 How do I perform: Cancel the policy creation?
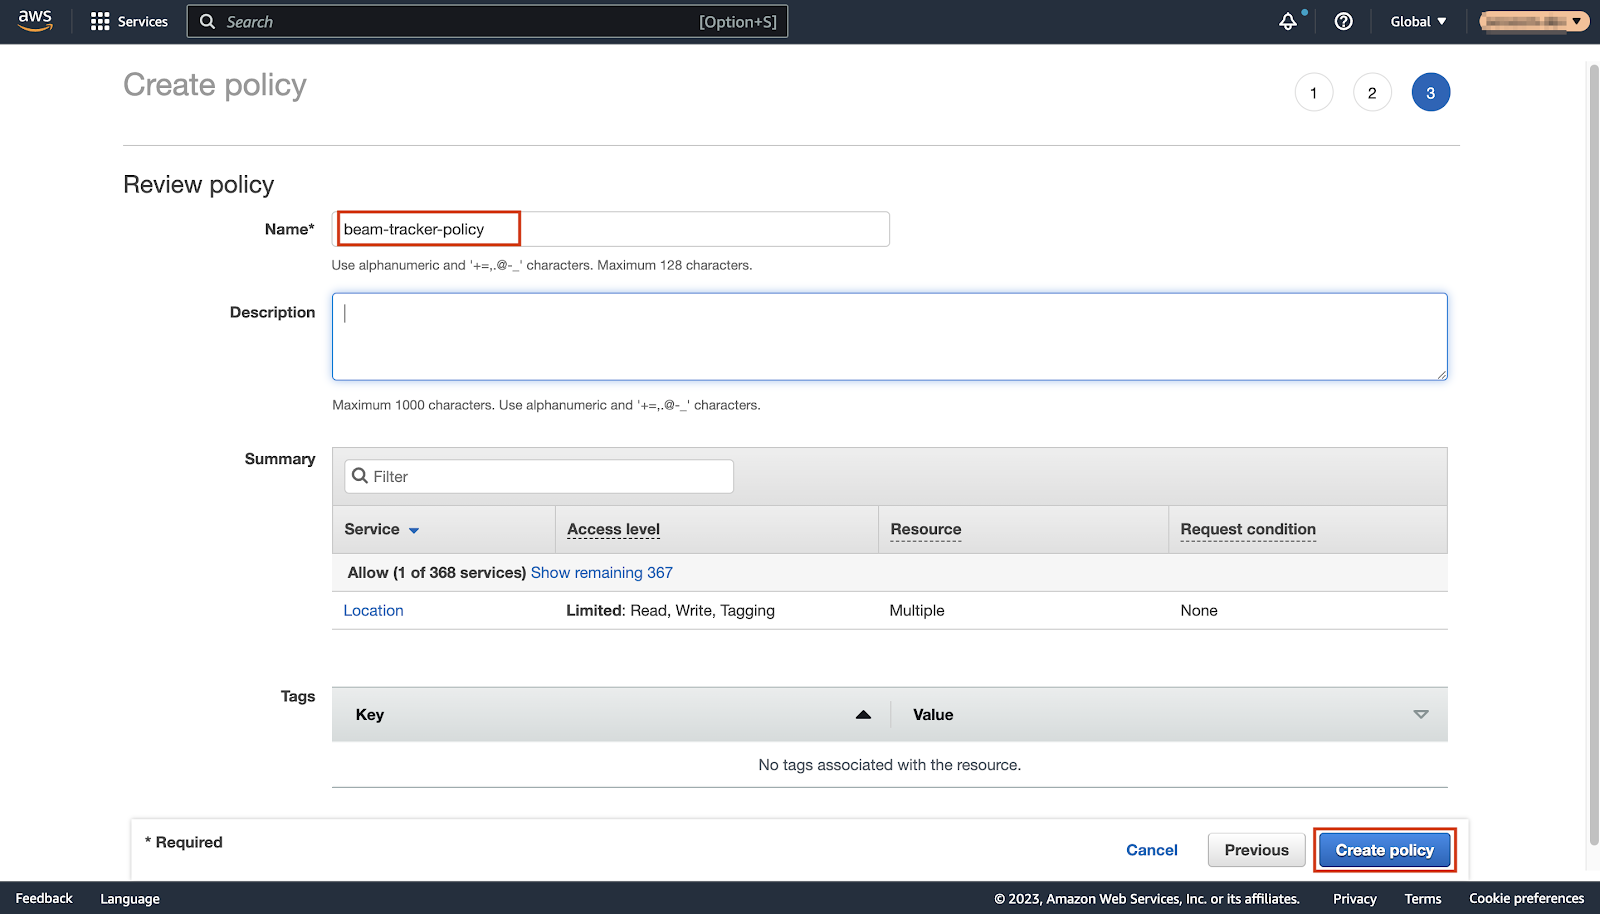pyautogui.click(x=1151, y=850)
